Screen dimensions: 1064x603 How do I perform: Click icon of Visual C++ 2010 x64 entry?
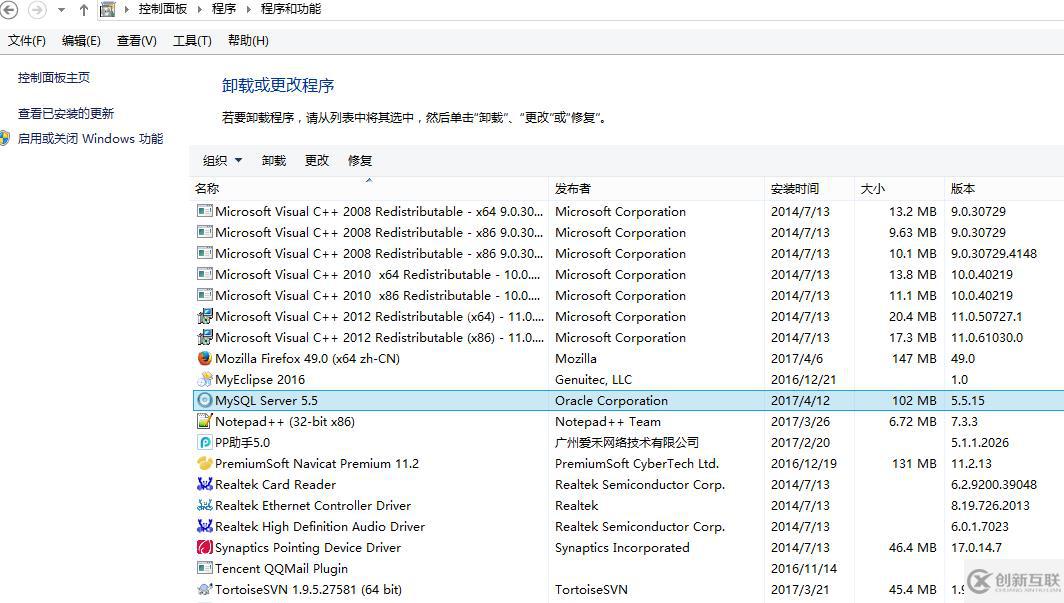pos(204,274)
